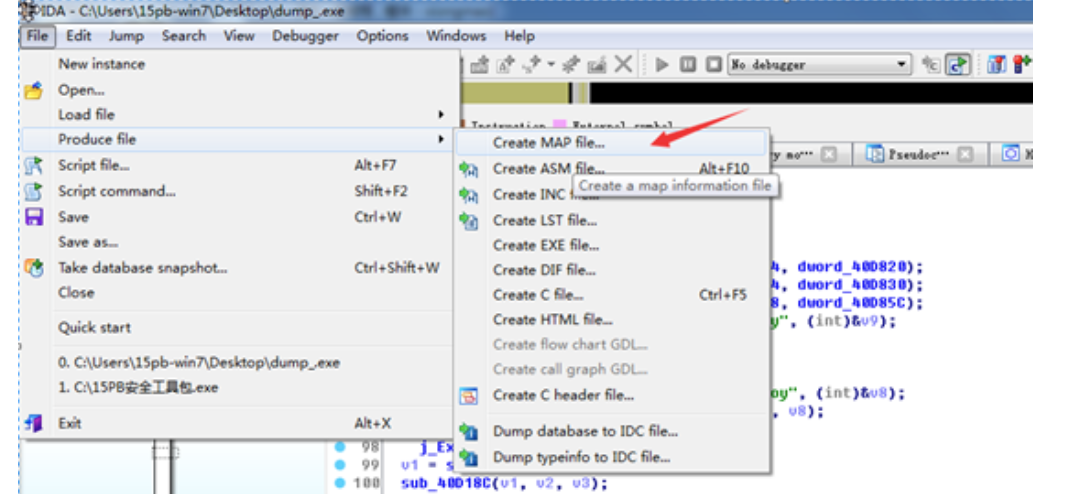Viewport: 1082px width, 494px height.
Task: Click the Open folder icon in File menu
Action: point(33,90)
